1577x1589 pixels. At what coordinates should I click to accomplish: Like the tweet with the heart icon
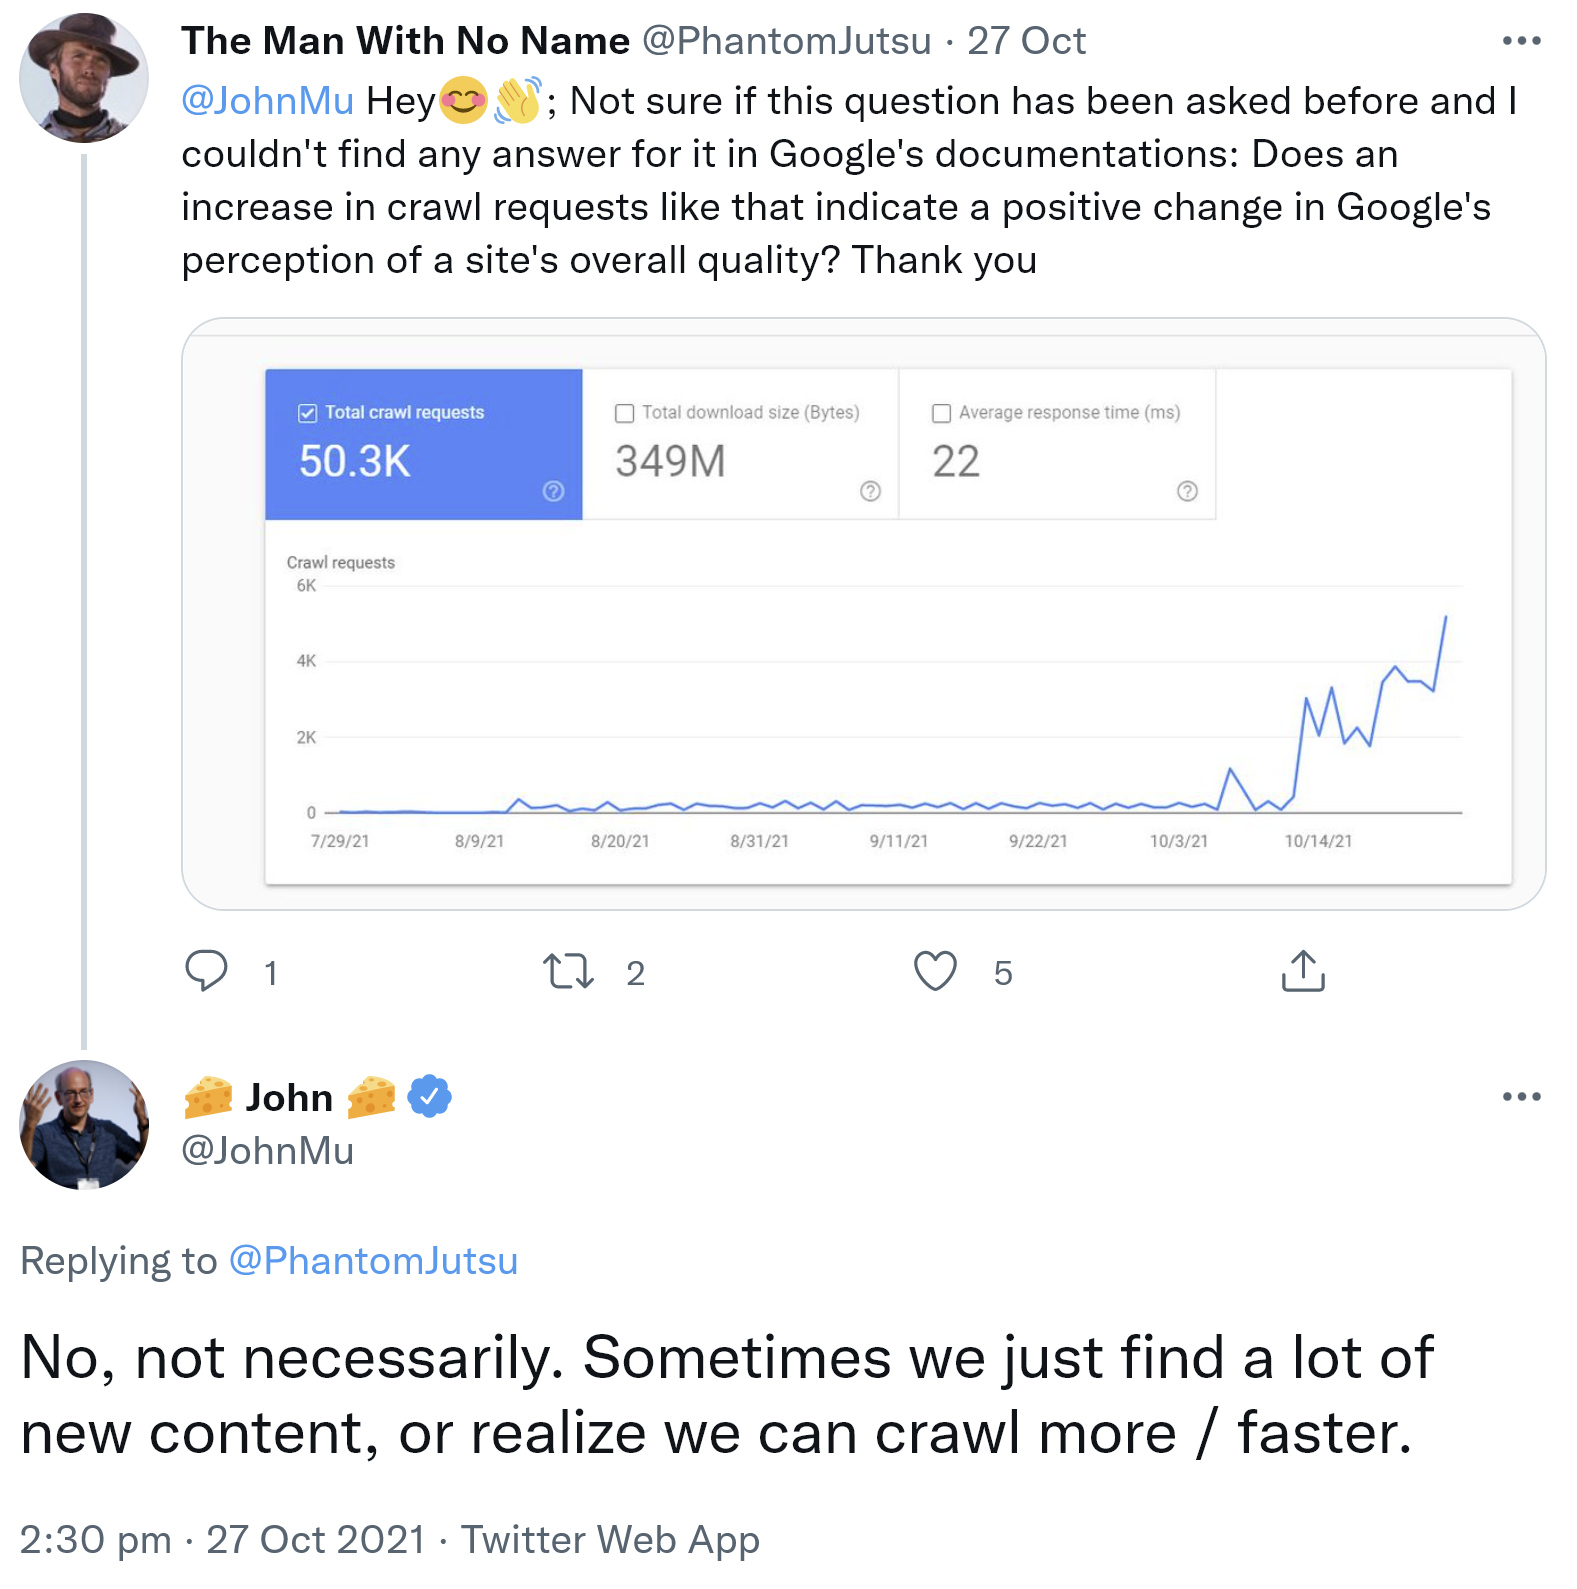coord(935,971)
